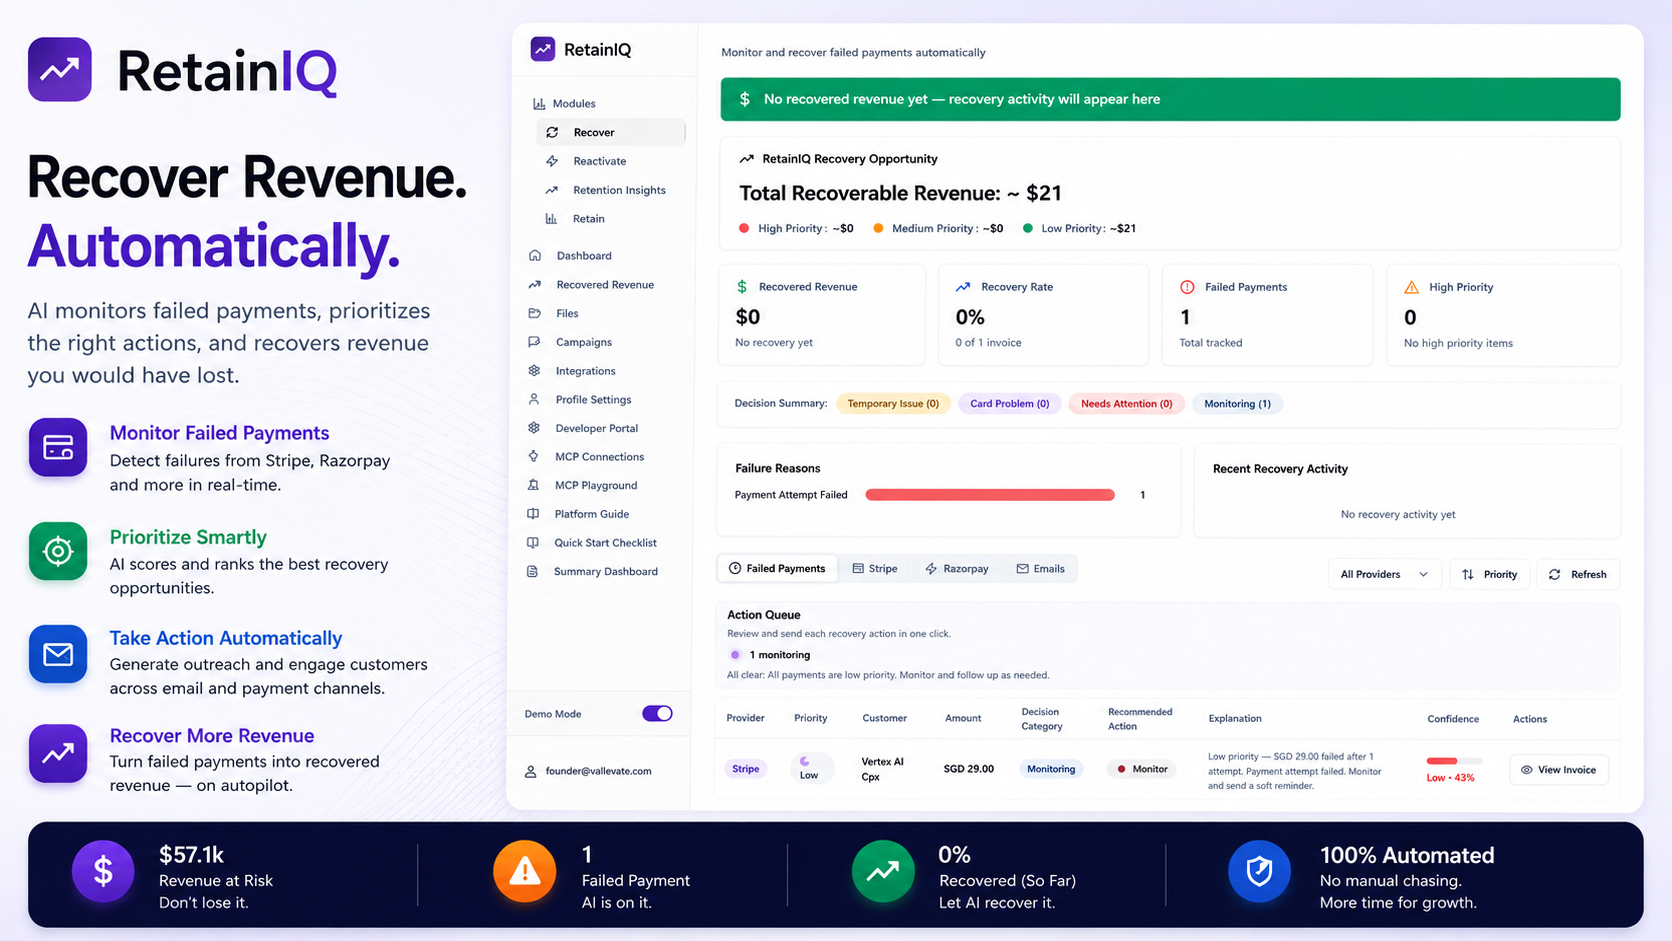Click the Priority sort button
Screen dimensions: 1672x941
coord(1490,574)
